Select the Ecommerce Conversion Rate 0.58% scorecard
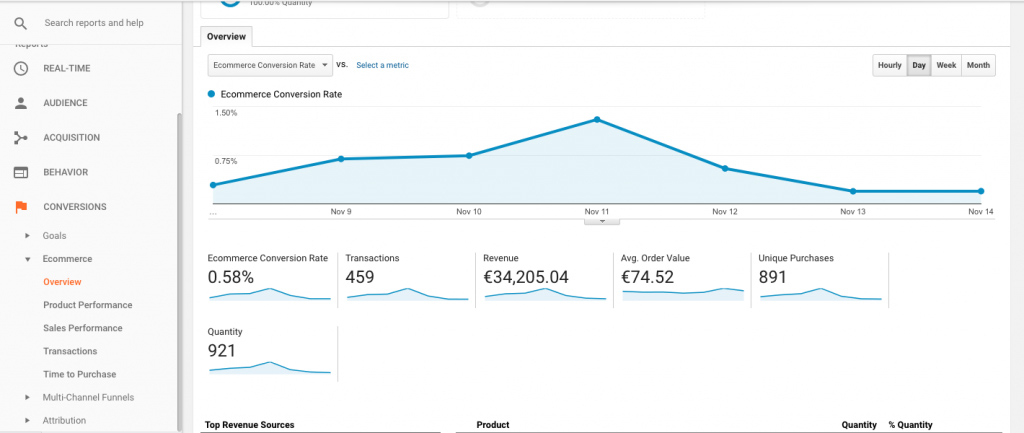Viewport: 1024px width, 433px height. pos(269,280)
